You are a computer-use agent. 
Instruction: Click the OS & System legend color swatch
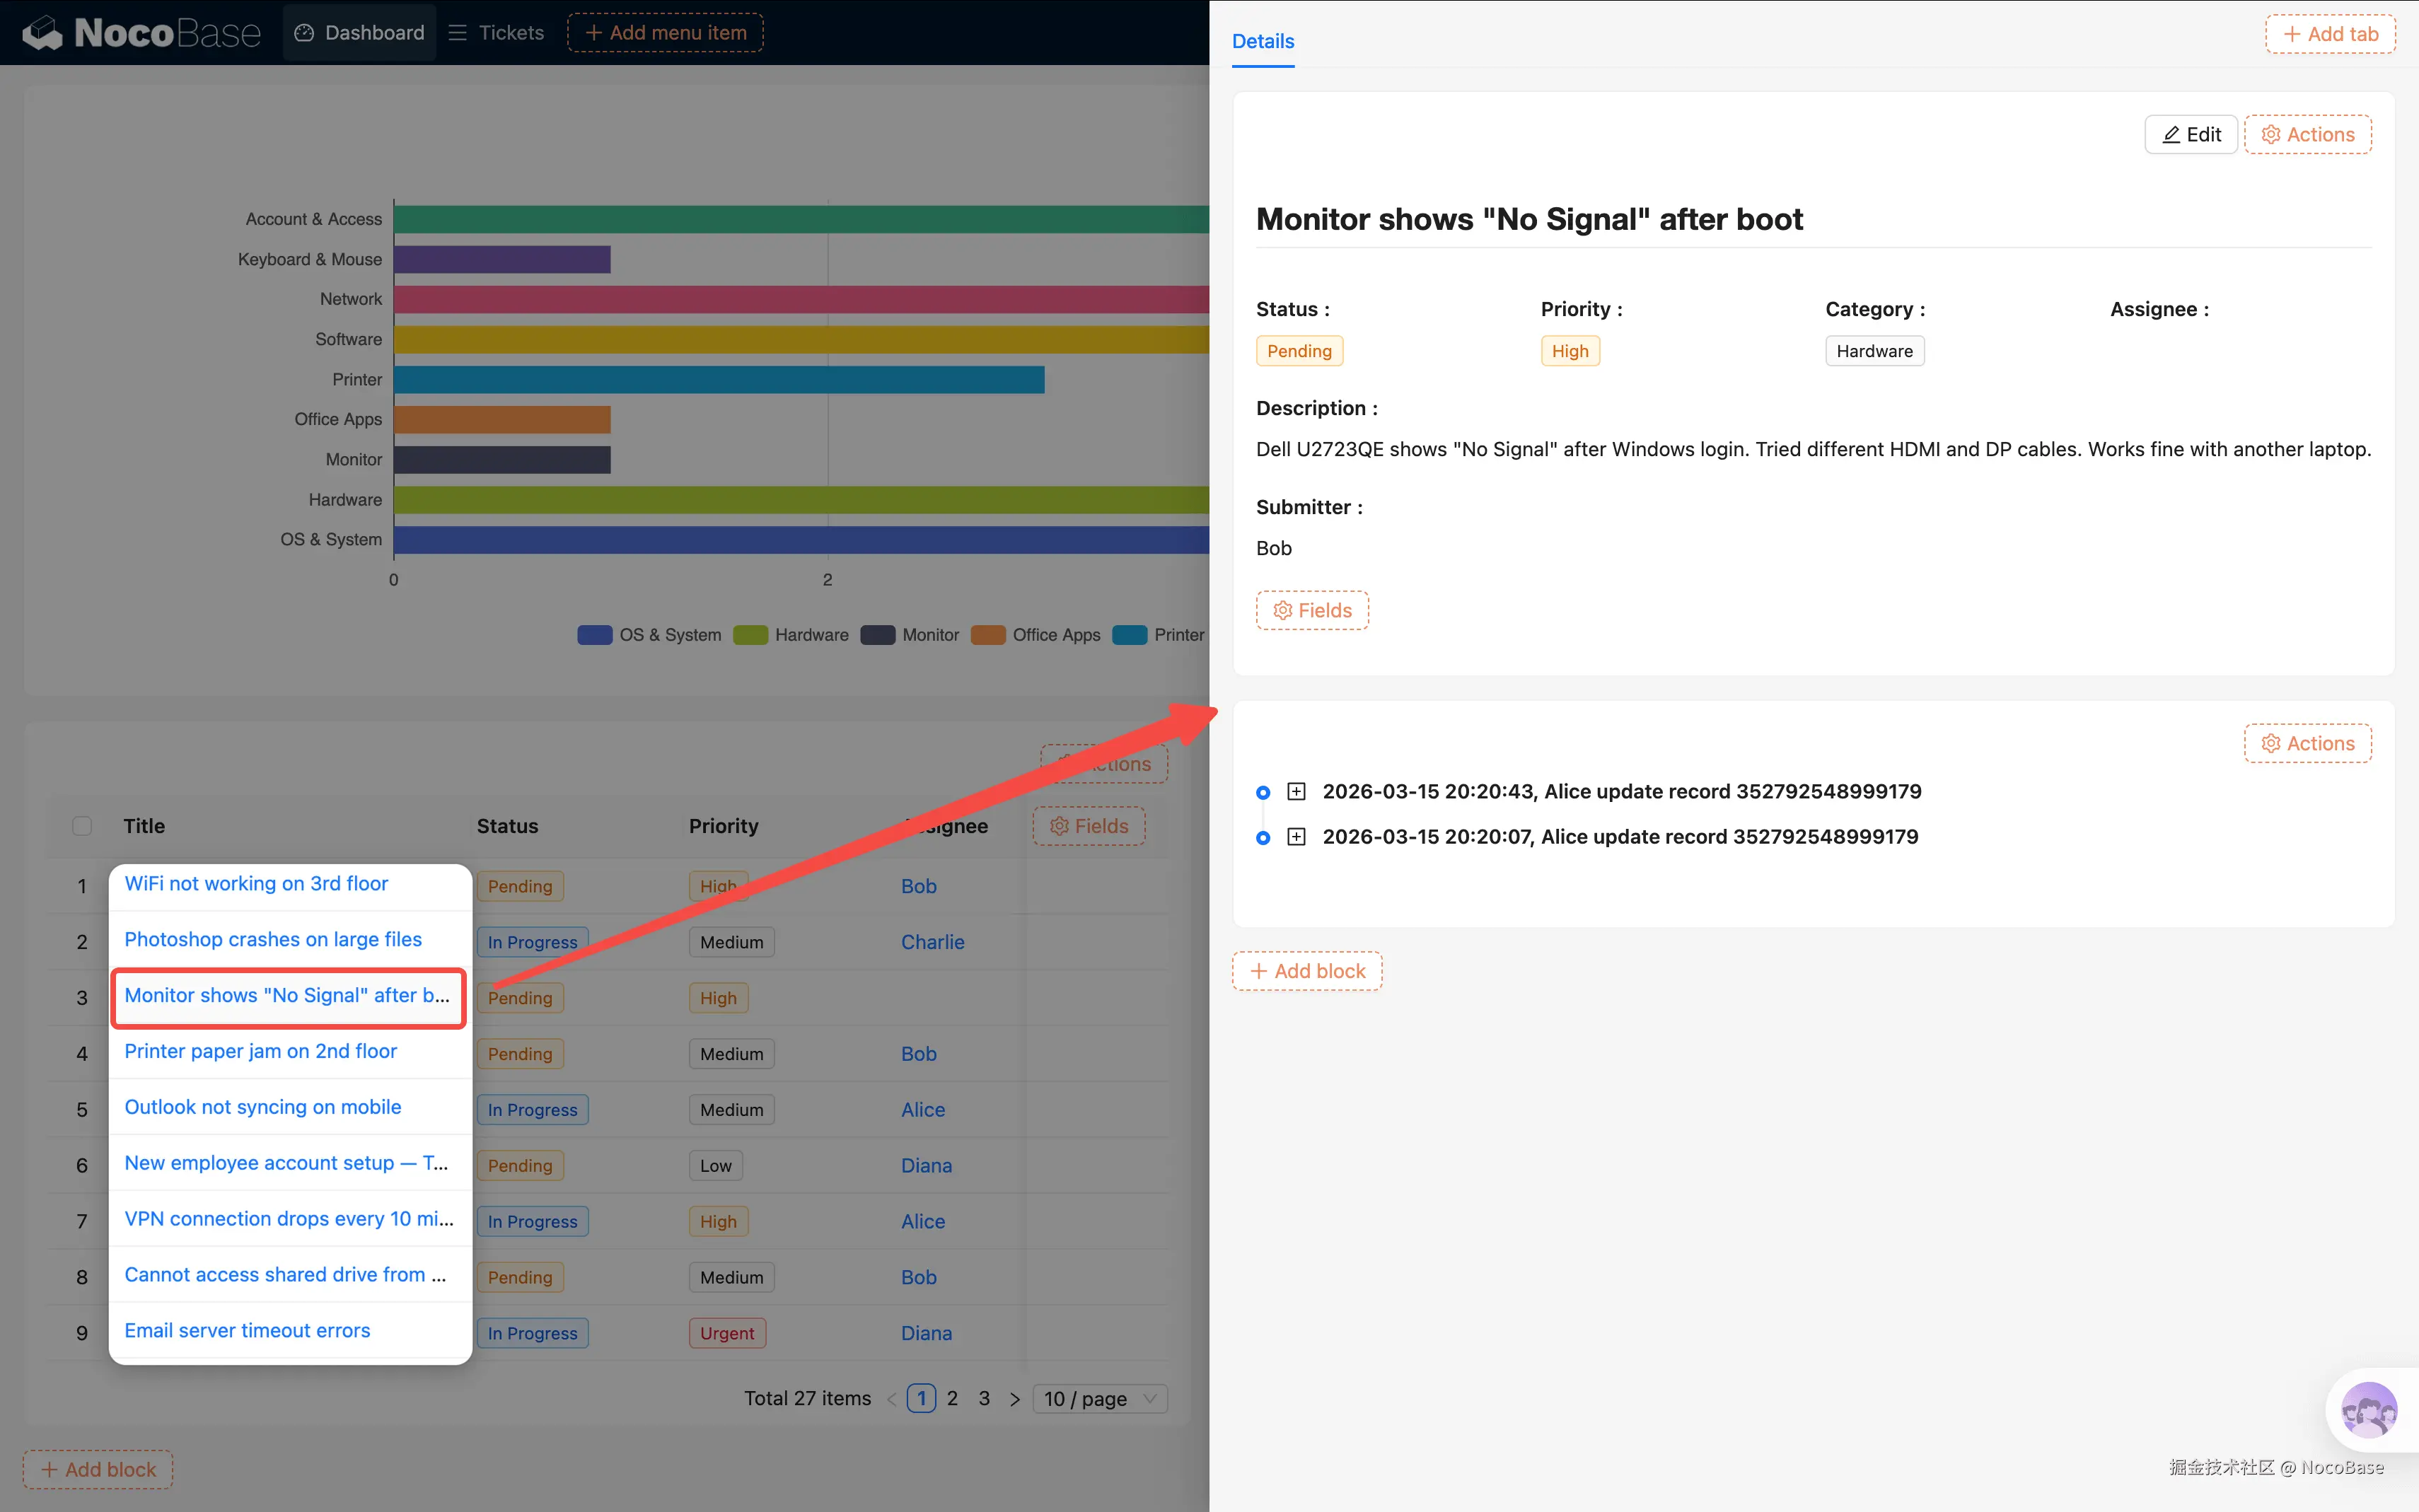594,635
